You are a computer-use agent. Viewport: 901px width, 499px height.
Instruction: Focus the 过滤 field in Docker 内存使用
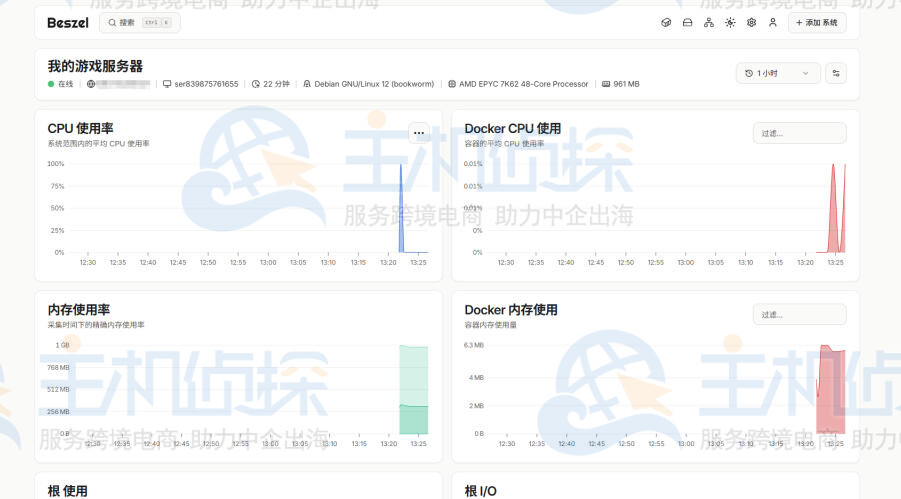pyautogui.click(x=799, y=314)
